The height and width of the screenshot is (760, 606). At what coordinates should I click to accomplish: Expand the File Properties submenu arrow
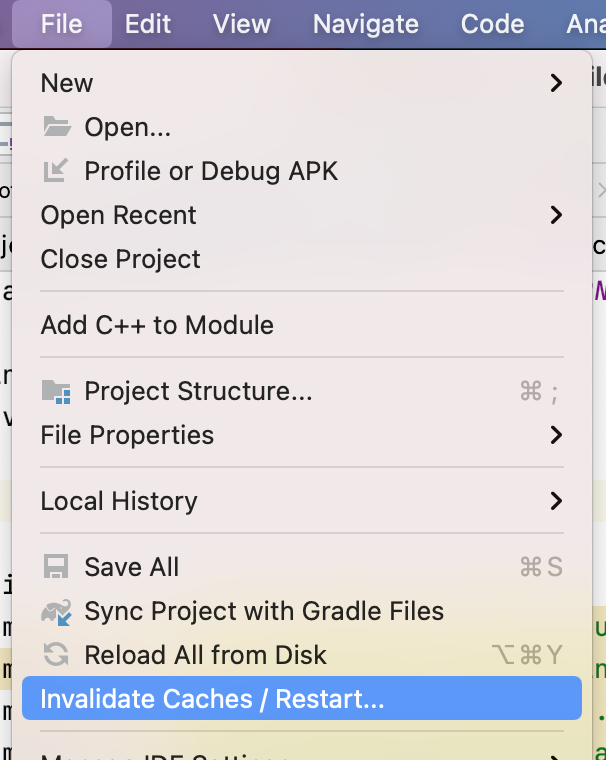[x=556, y=435]
